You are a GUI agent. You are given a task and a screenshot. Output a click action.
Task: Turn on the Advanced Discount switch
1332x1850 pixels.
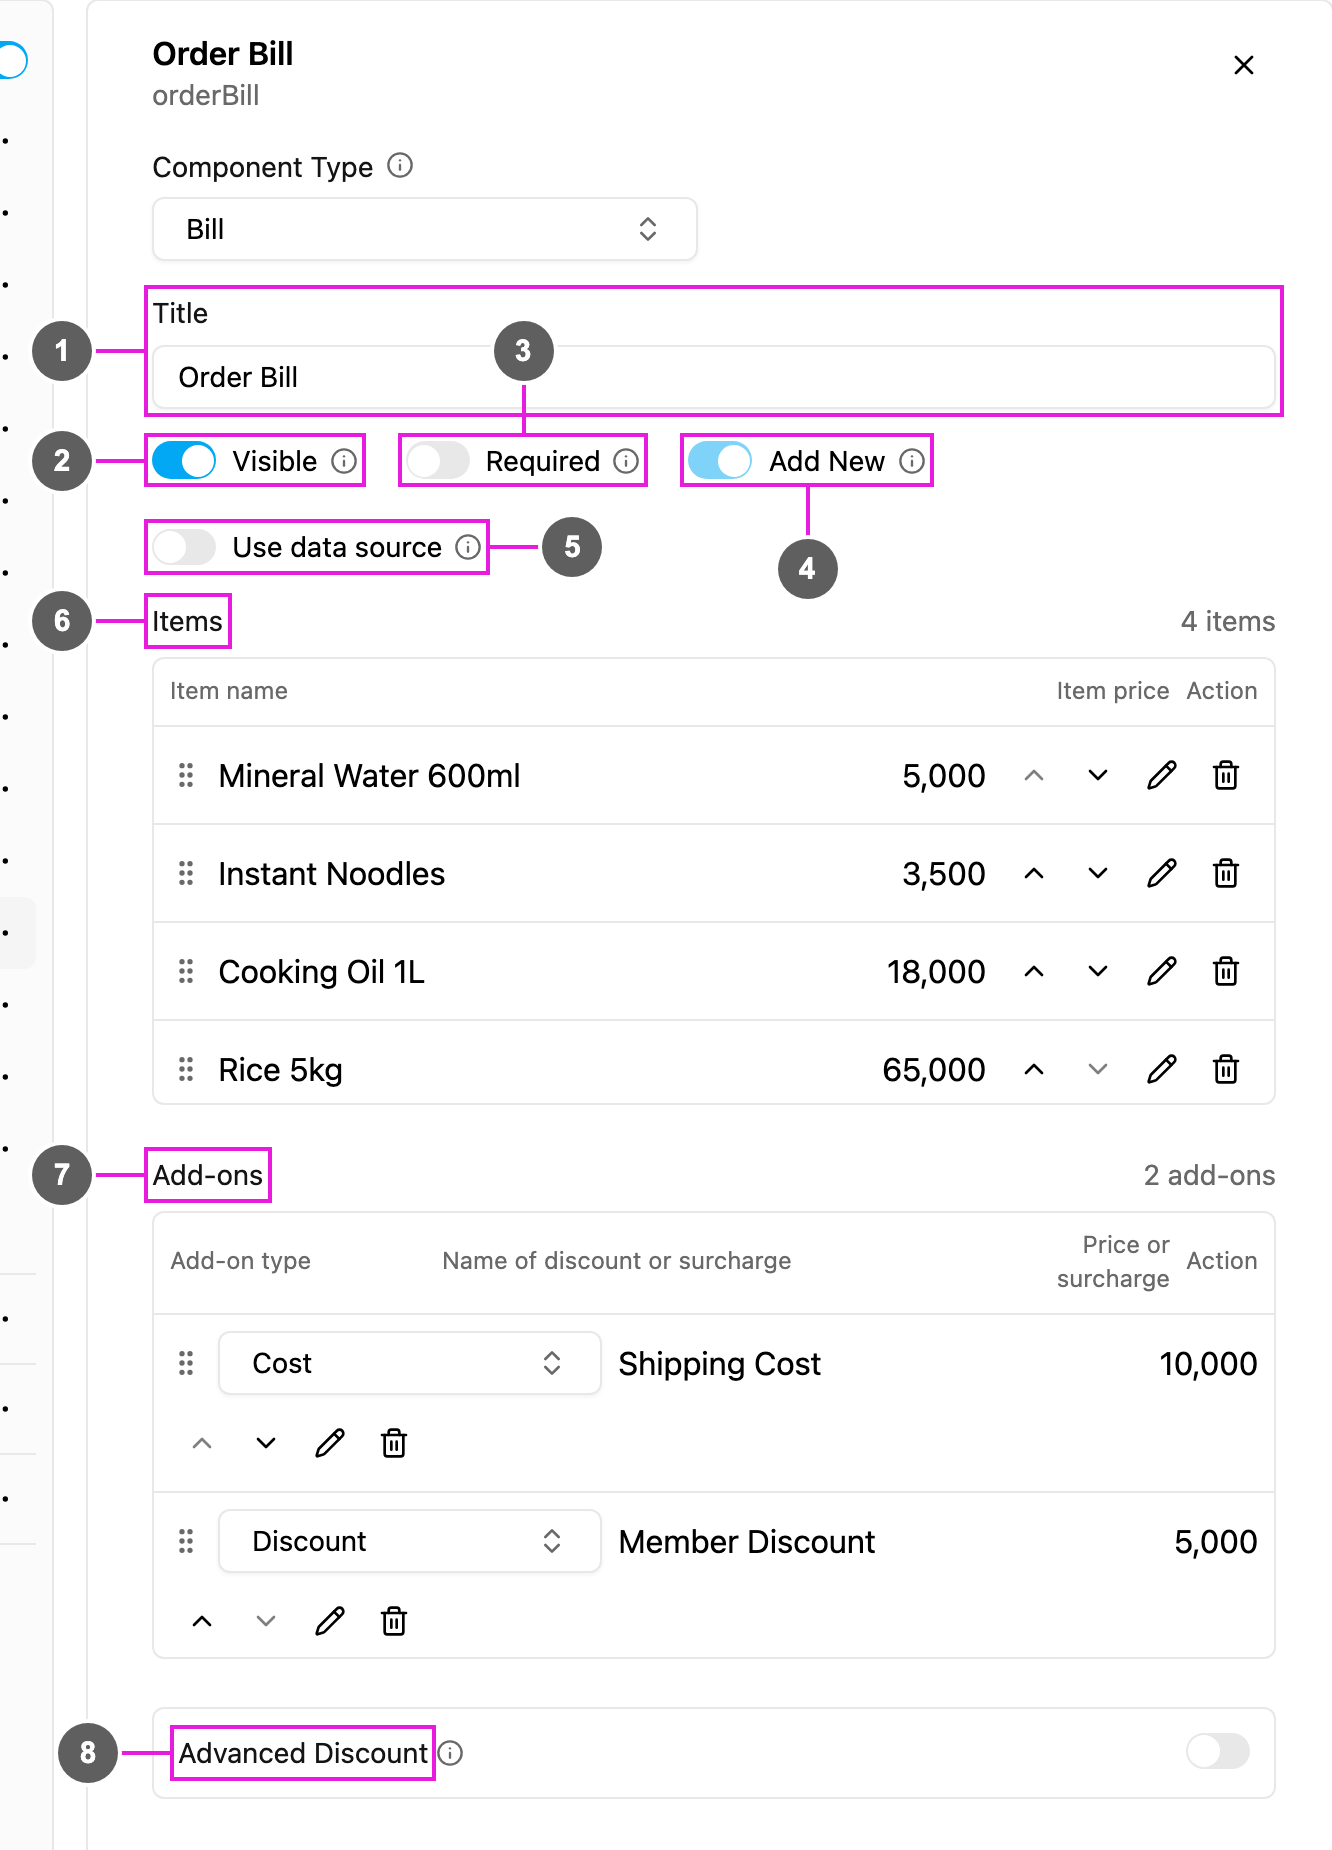pos(1217,1751)
